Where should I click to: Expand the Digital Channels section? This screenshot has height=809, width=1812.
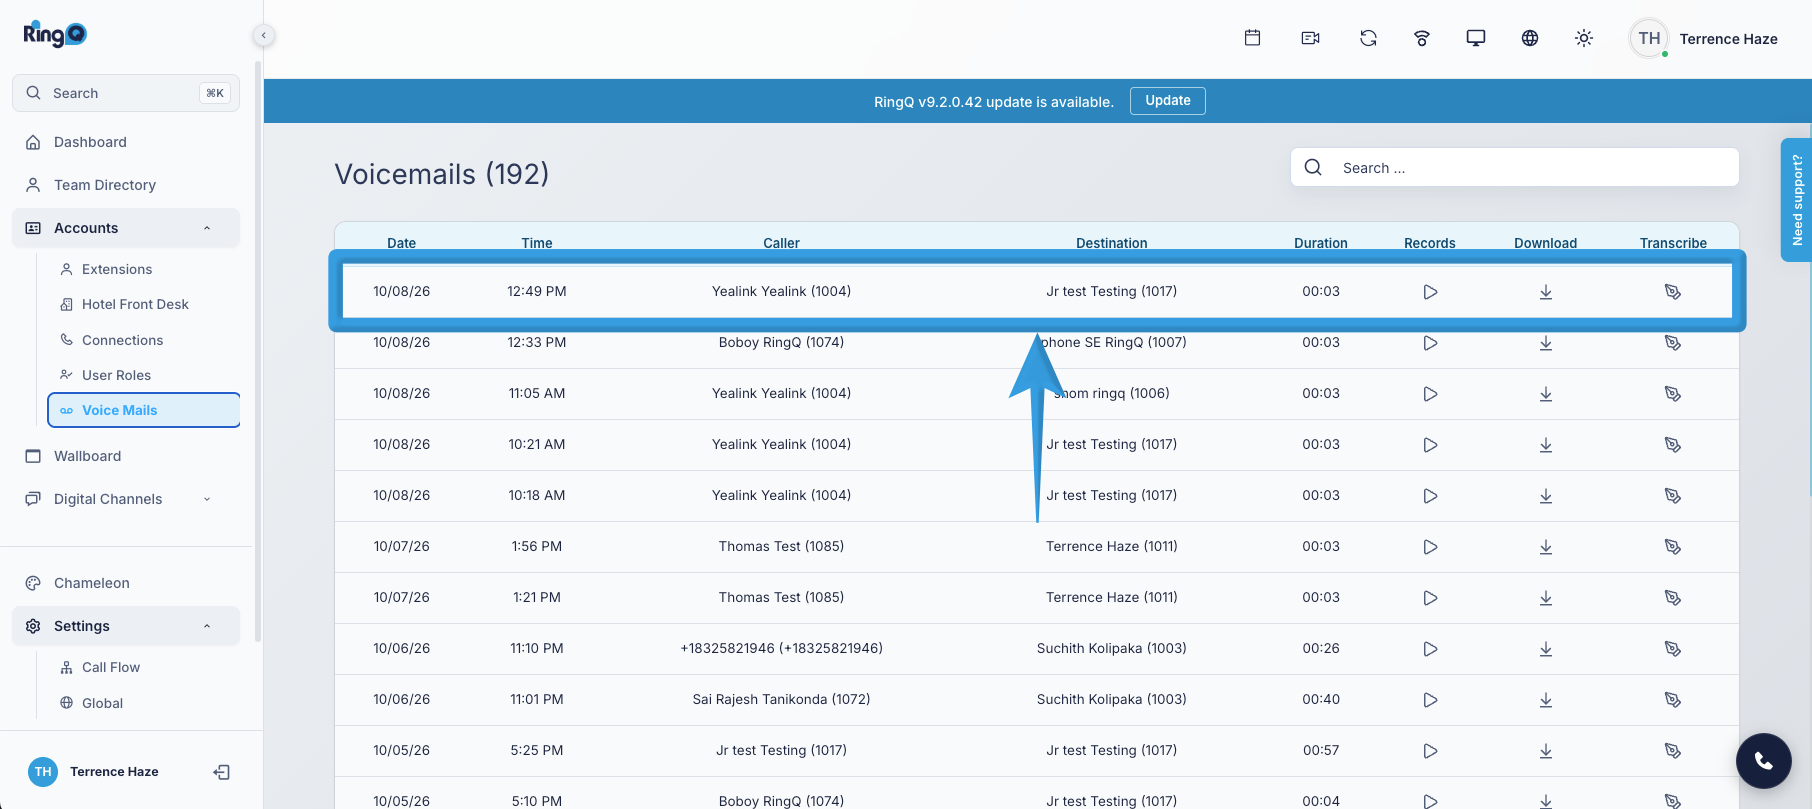pyautogui.click(x=126, y=499)
